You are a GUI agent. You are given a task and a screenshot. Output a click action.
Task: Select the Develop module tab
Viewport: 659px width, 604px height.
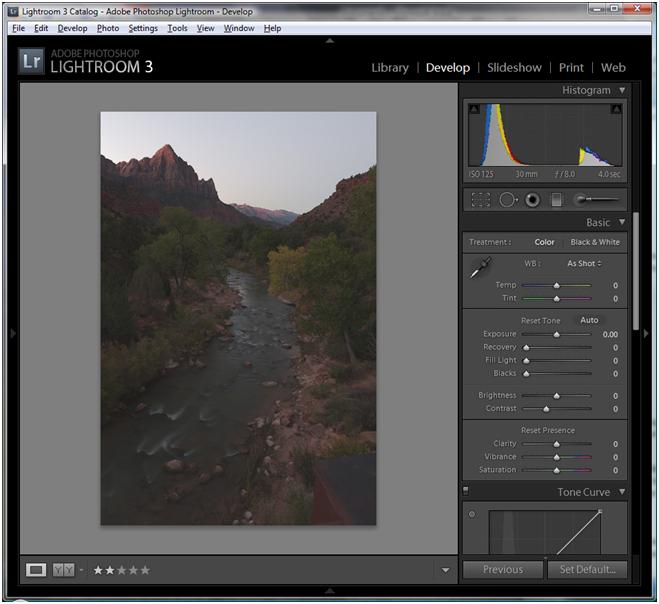coord(448,68)
